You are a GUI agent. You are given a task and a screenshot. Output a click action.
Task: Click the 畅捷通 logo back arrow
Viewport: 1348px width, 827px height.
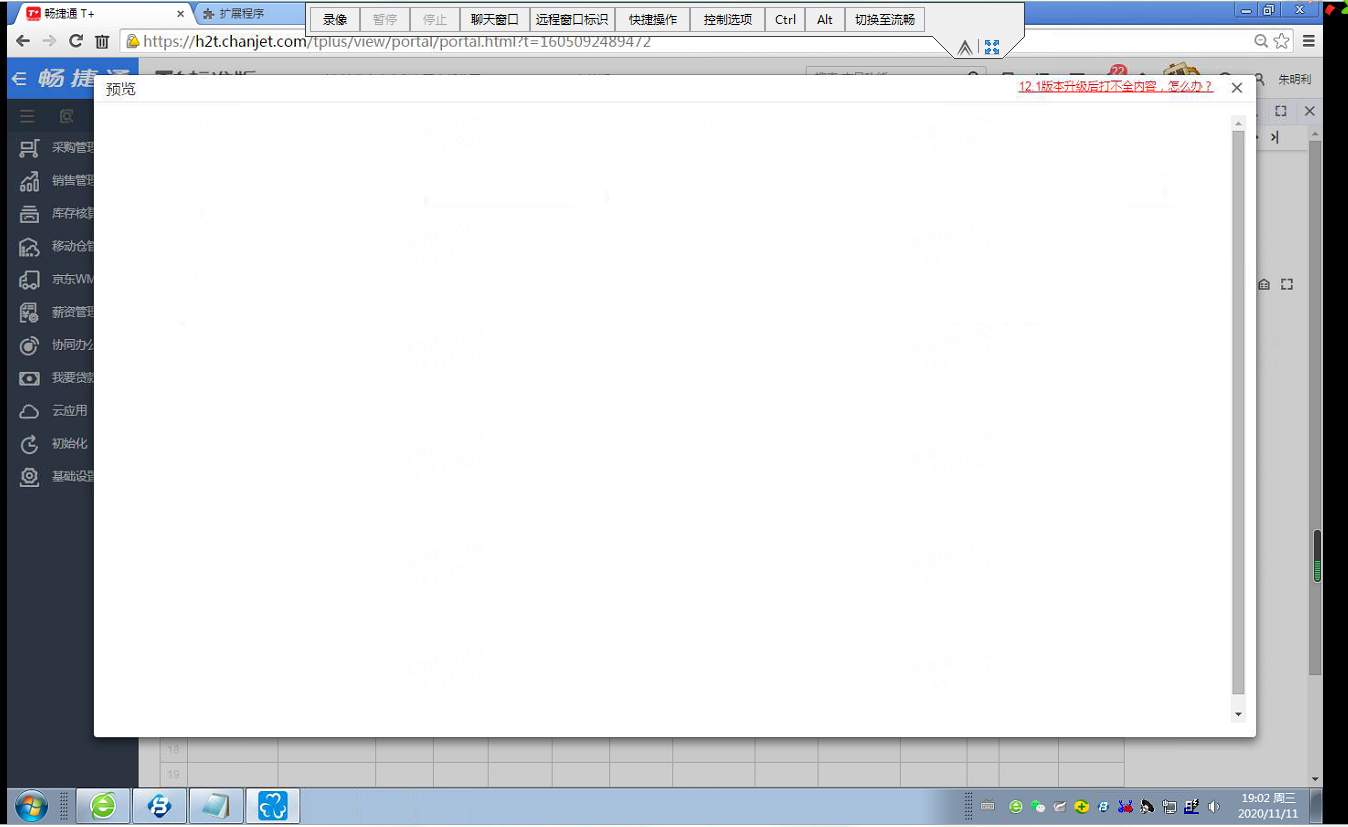(x=19, y=80)
